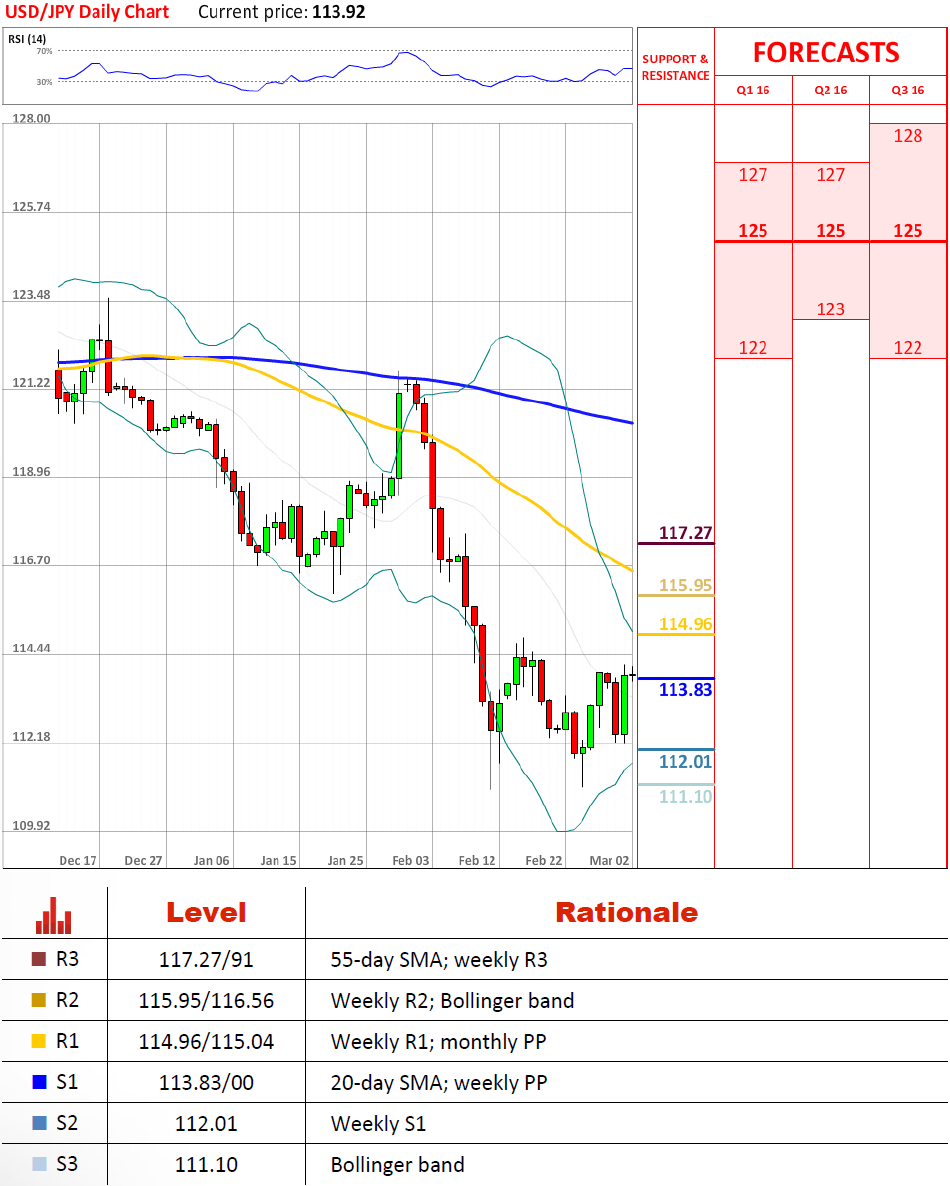Click the 125.74 price axis label
Image resolution: width=950 pixels, height=1186 pixels.
click(x=31, y=206)
